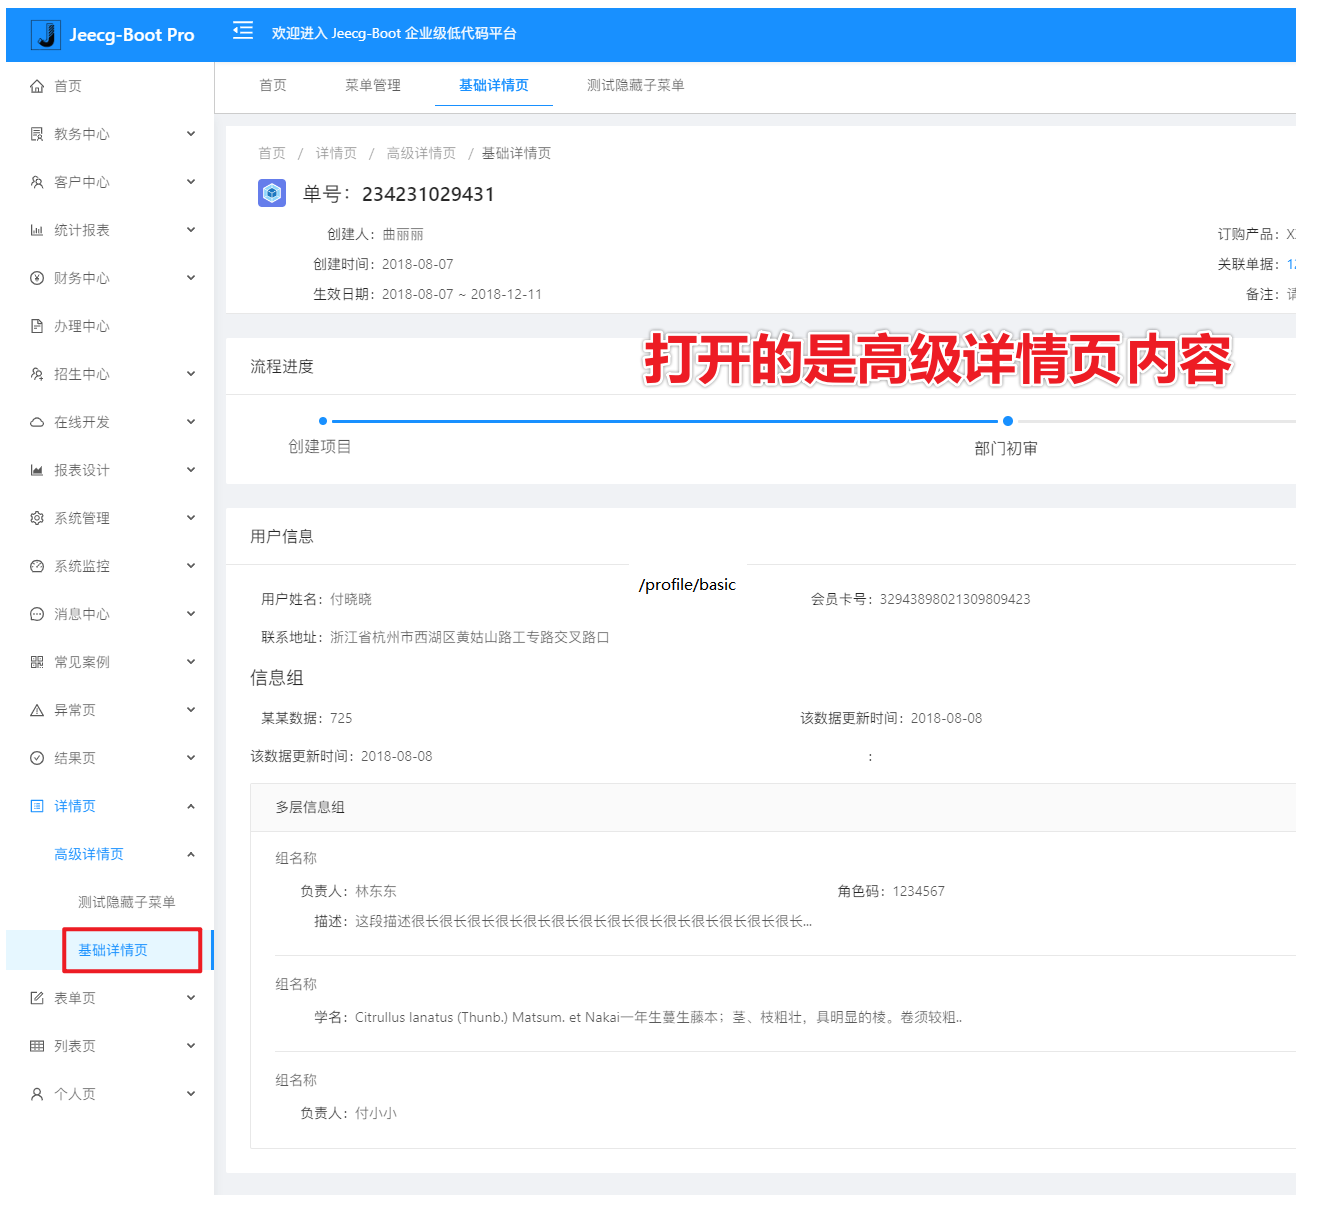Viewport: 1342px width, 1216px height.
Task: Select the 首页 home icon in sidebar
Action: pyautogui.click(x=36, y=85)
